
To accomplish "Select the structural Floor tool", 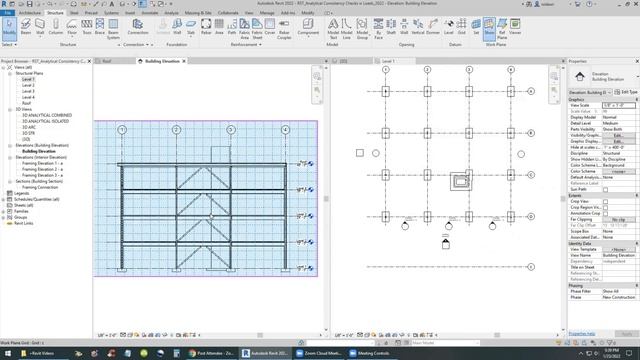I will coord(72,27).
